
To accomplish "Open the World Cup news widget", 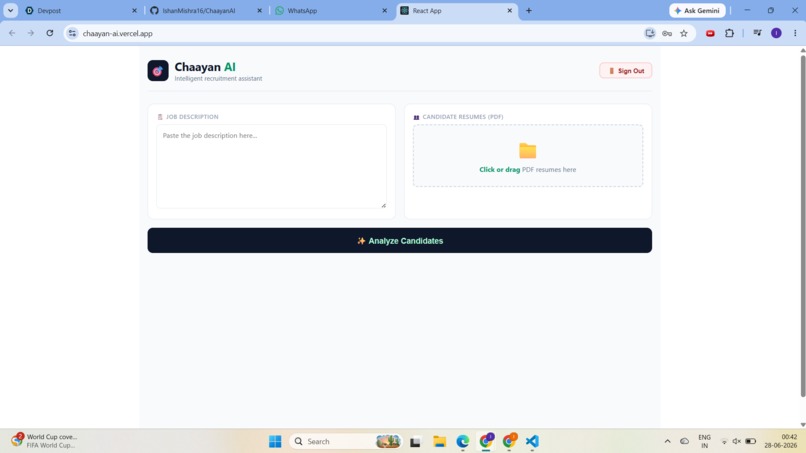I will pyautogui.click(x=45, y=441).
